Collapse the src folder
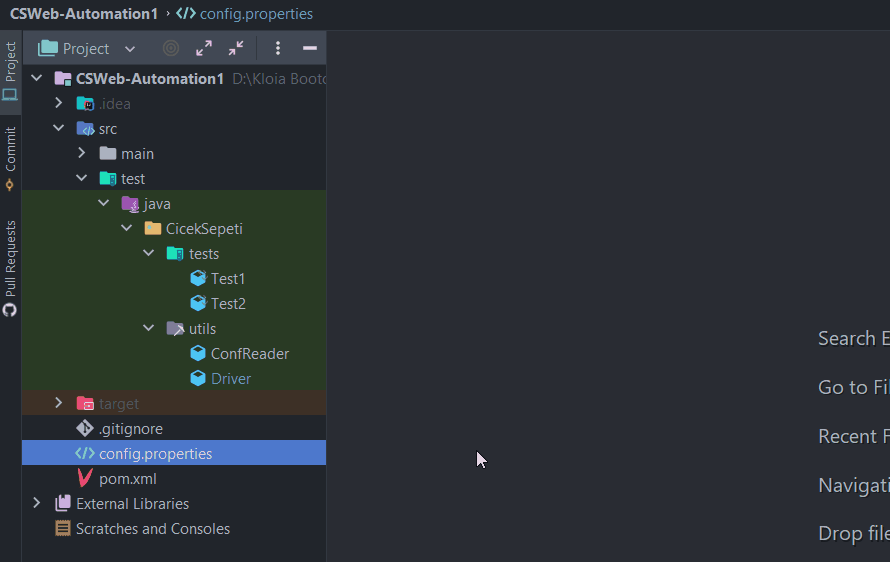 click(58, 128)
